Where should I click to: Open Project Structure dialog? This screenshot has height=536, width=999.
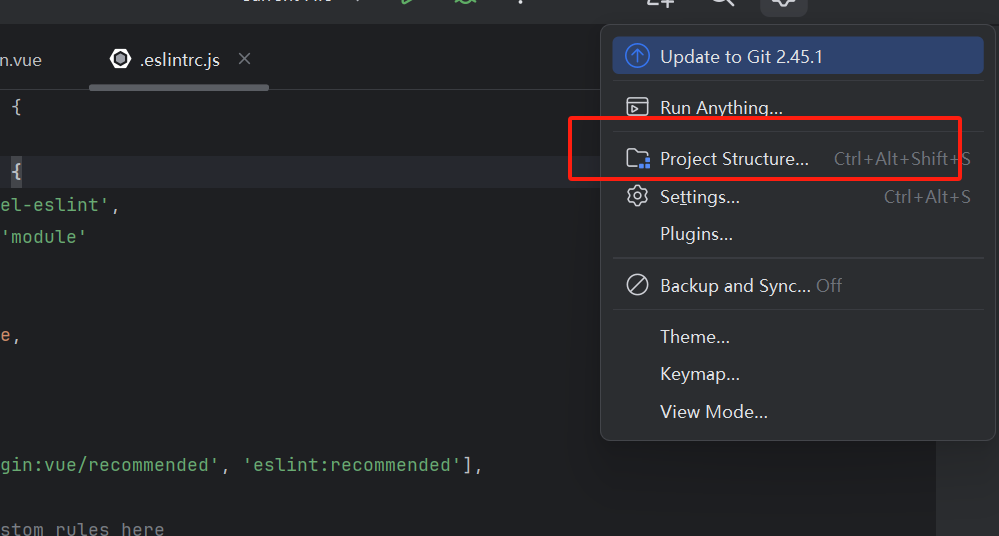734,159
